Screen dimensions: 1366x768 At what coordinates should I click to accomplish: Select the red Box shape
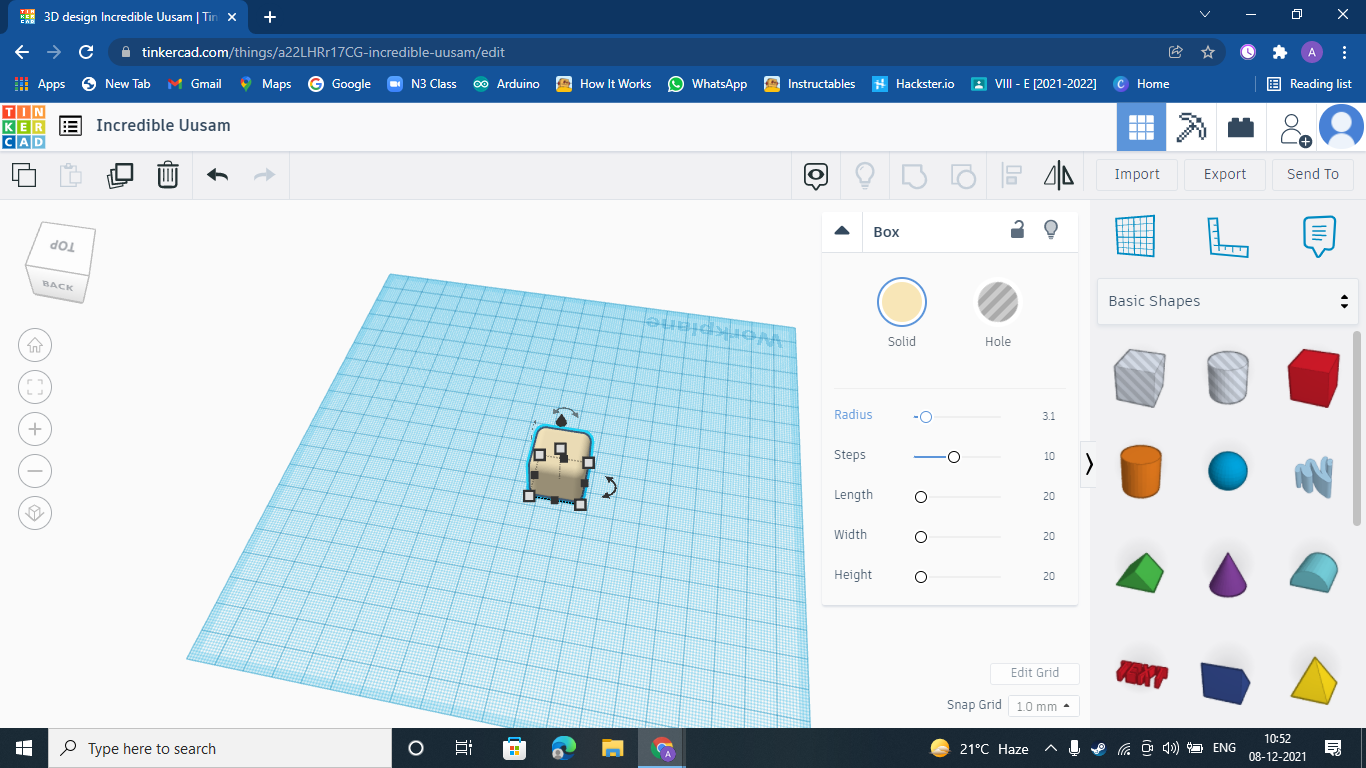coord(1313,377)
